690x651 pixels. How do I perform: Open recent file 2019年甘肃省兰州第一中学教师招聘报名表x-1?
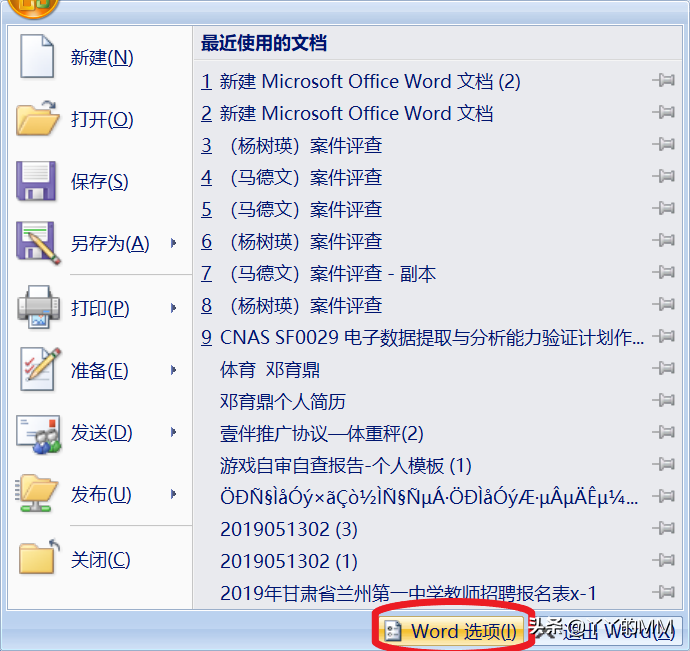click(x=408, y=593)
